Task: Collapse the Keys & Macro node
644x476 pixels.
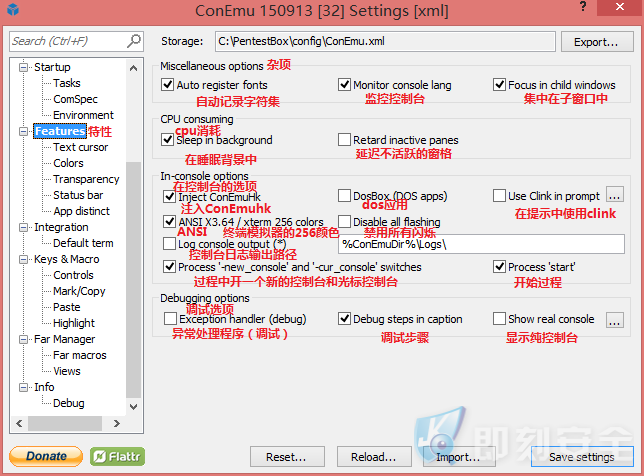Action: [x=24, y=259]
